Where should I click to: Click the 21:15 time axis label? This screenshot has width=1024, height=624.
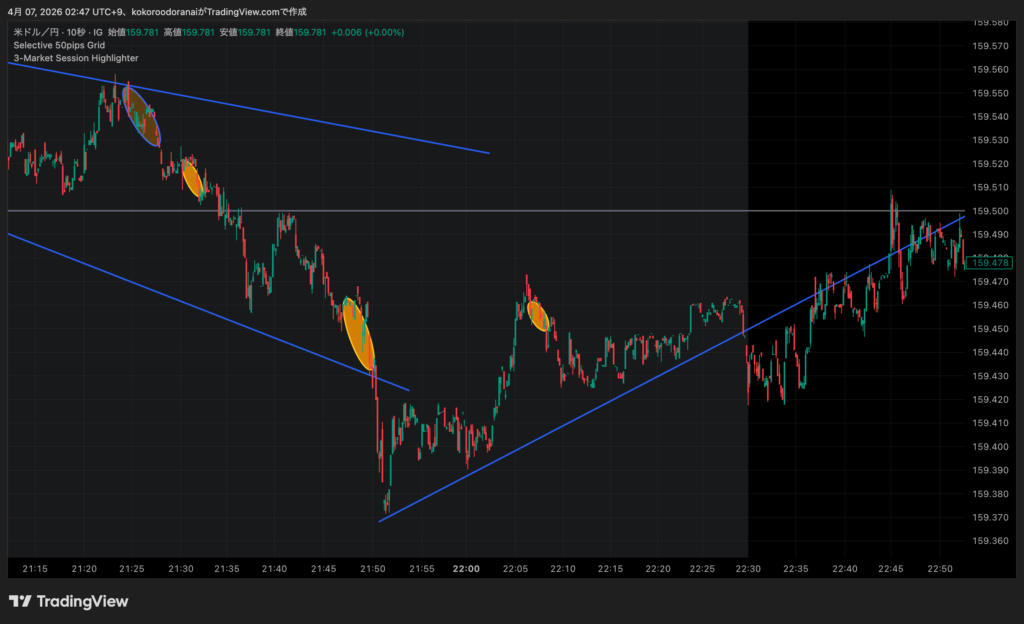point(35,569)
